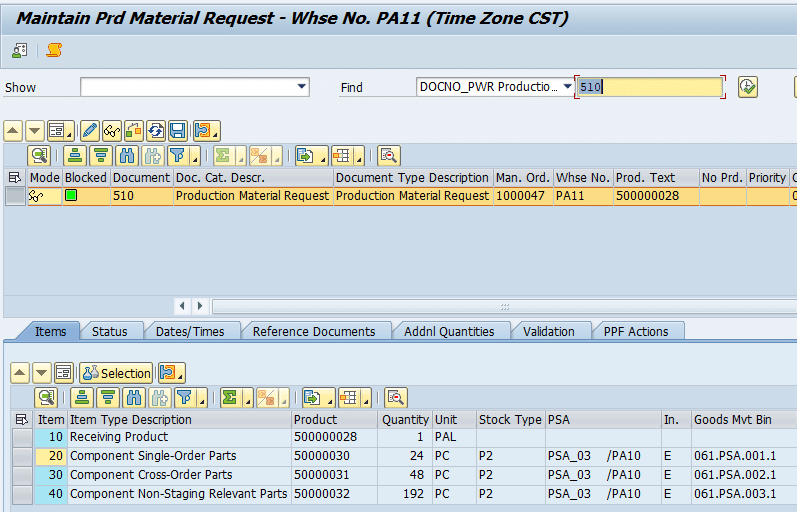Switch to the Reference Documents tab
This screenshot has width=797, height=512.
[313, 331]
